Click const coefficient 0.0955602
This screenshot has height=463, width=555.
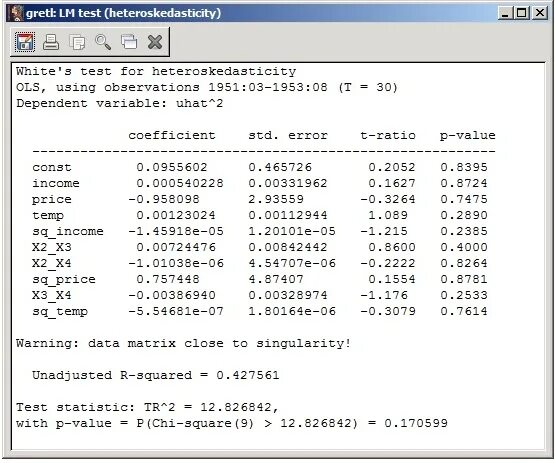click(172, 167)
